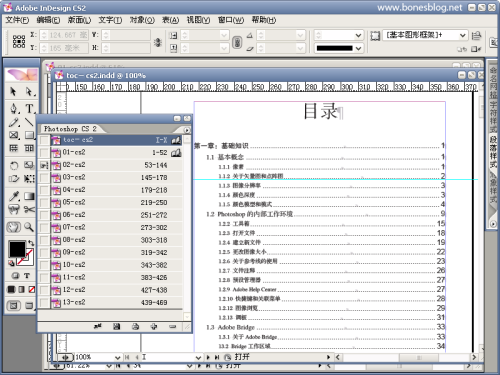Screen dimensions: 500x375
Task: Go to first page in toc-cs2 window
Action: [127, 357]
